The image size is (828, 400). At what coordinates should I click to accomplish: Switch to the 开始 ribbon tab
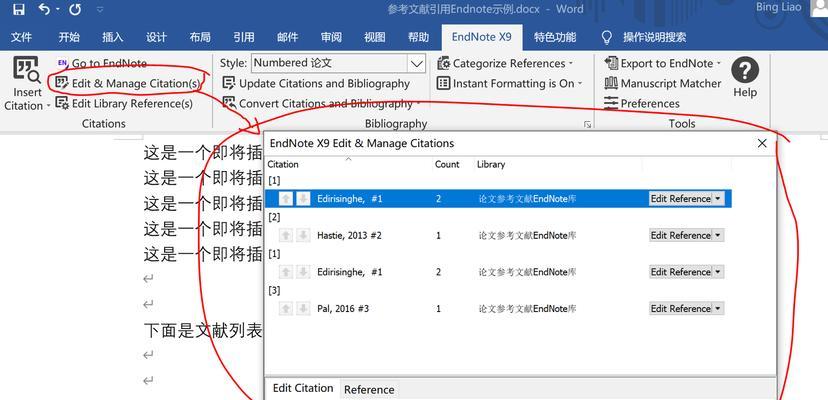69,37
